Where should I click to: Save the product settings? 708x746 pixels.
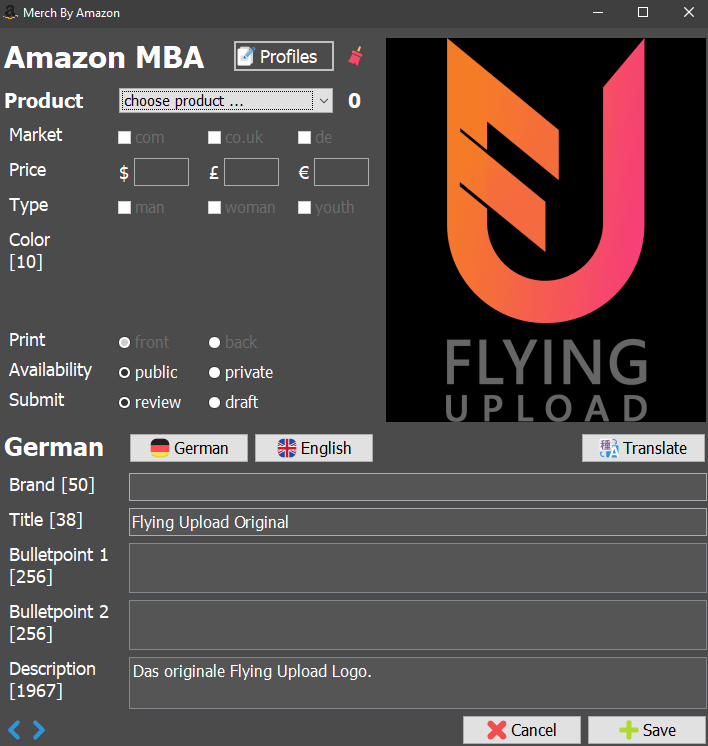[x=647, y=730]
